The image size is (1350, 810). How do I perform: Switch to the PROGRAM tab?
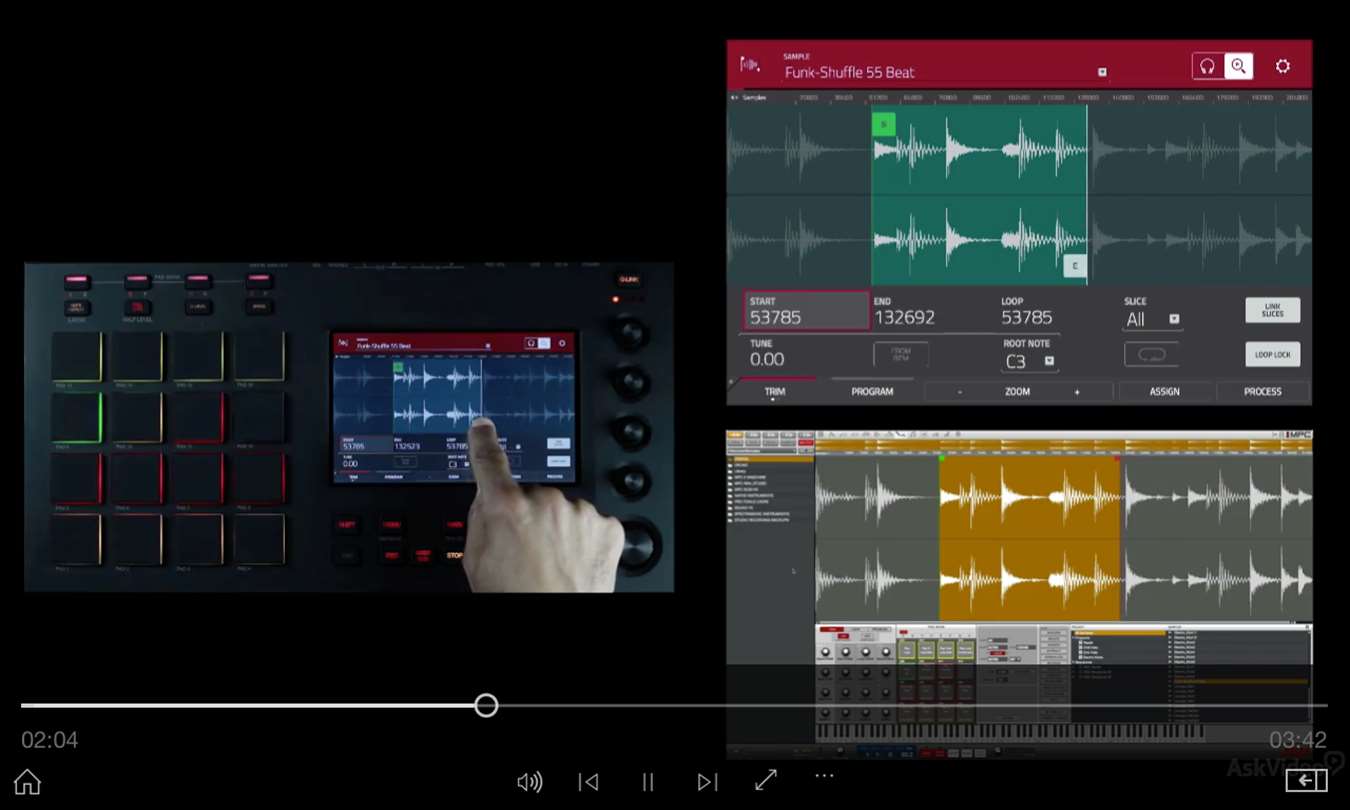[x=872, y=392]
